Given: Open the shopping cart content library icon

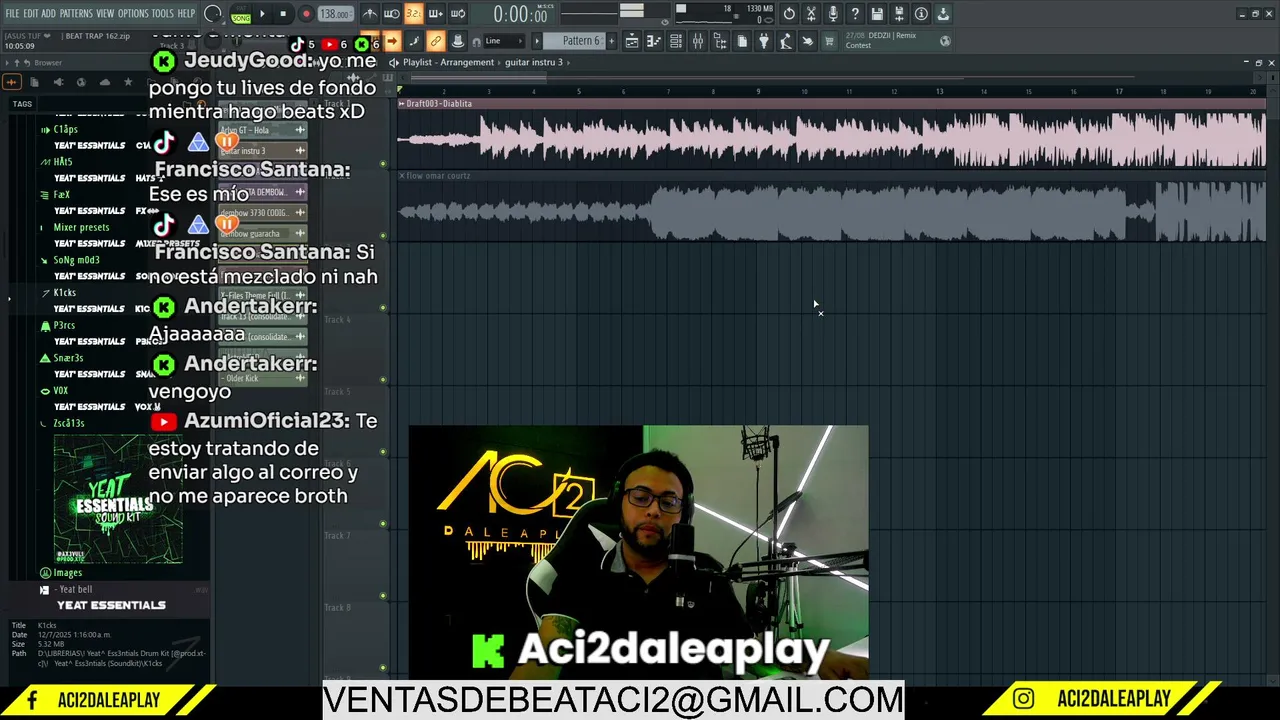Looking at the screenshot, I should (x=829, y=41).
